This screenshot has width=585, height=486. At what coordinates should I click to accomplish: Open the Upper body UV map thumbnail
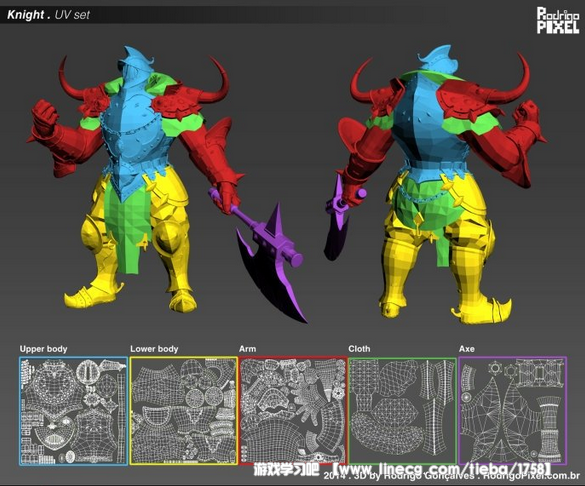pyautogui.click(x=73, y=411)
